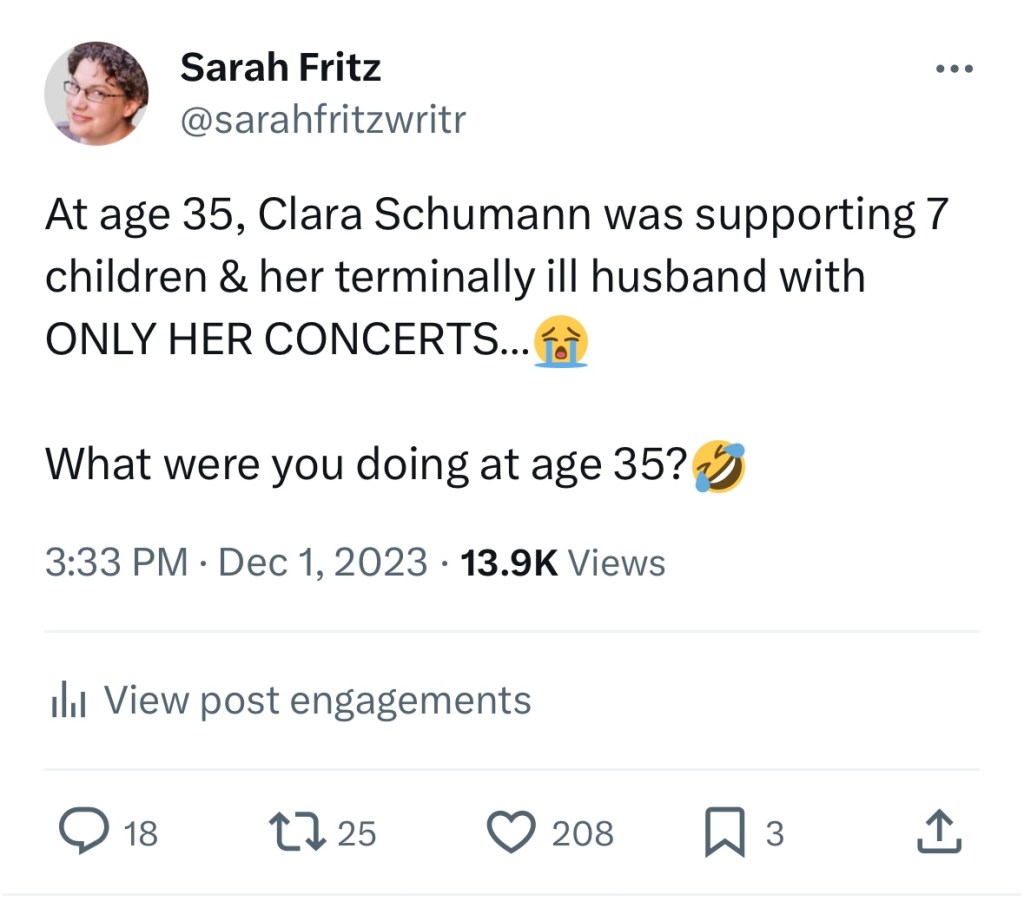Open the @sarahfritzwritr handle
This screenshot has width=1024, height=908.
(x=322, y=121)
